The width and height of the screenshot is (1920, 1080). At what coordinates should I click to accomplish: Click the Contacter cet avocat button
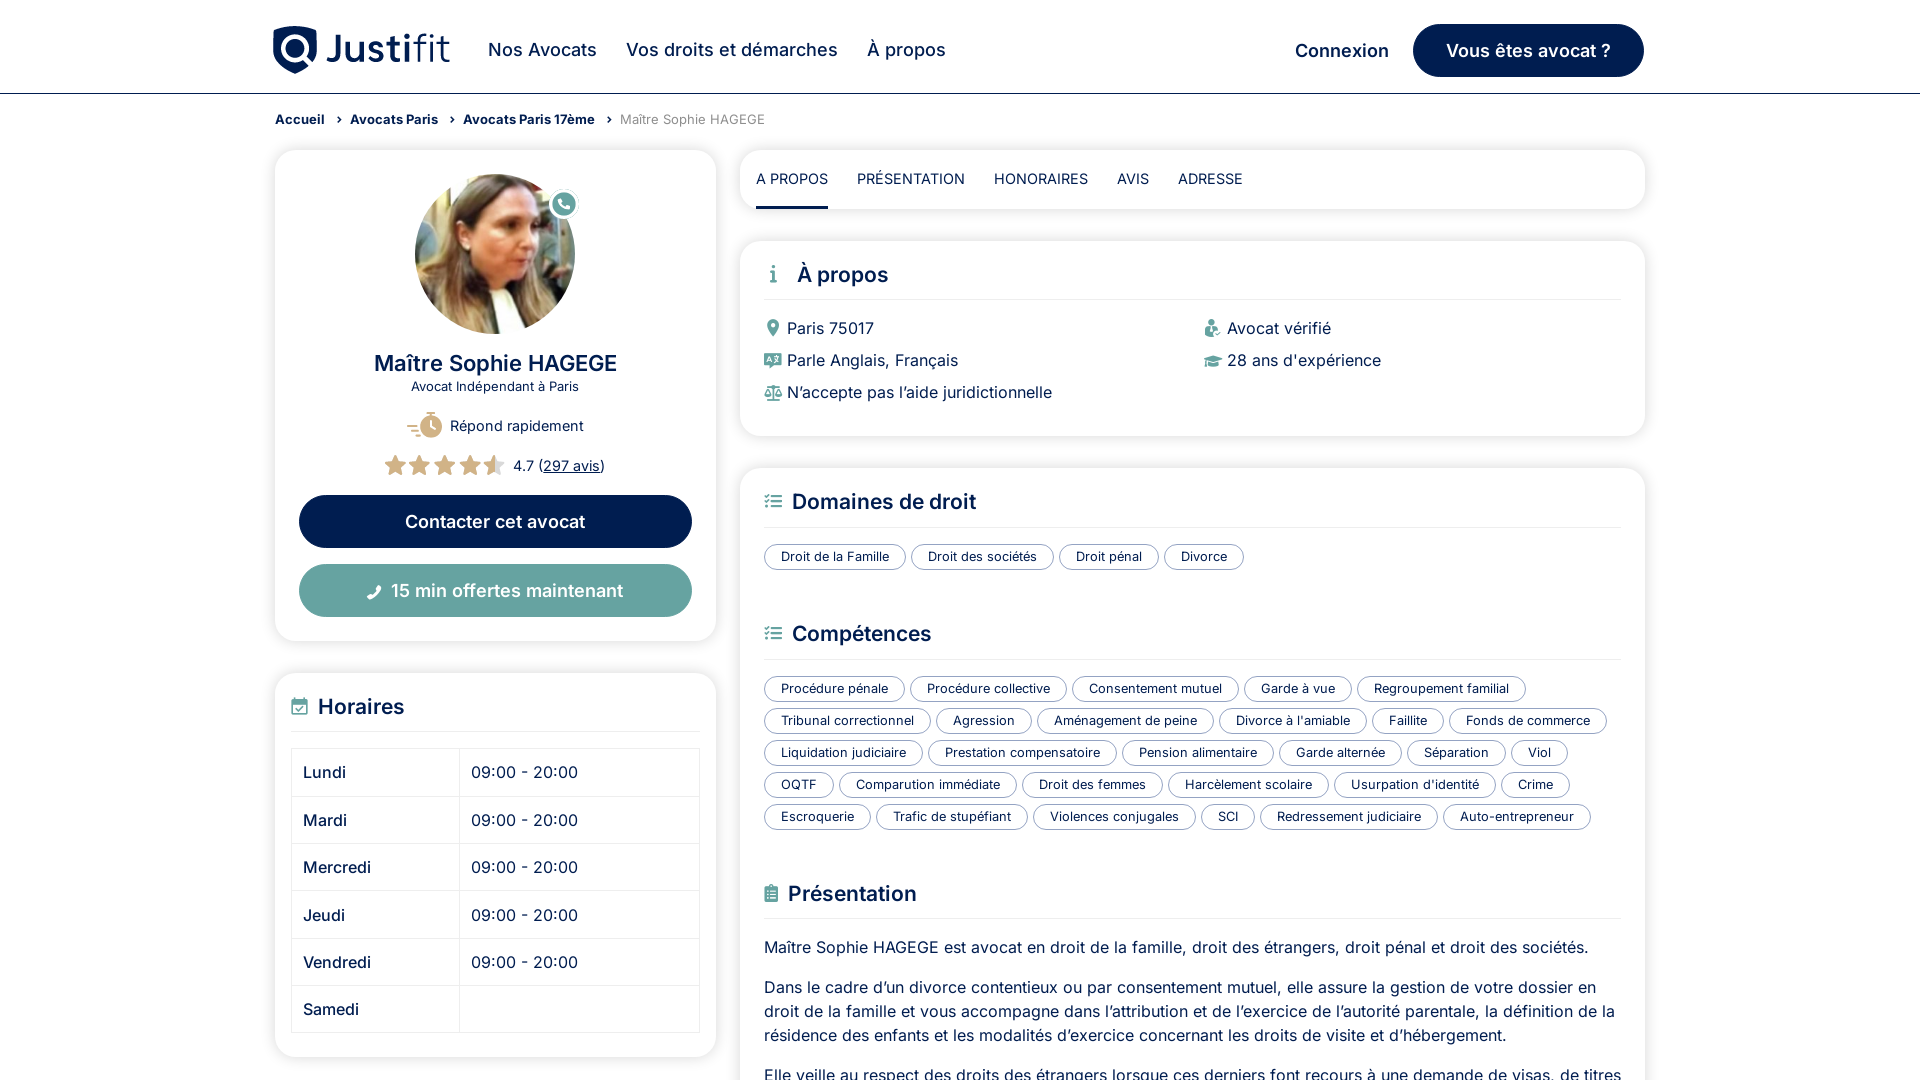[495, 521]
